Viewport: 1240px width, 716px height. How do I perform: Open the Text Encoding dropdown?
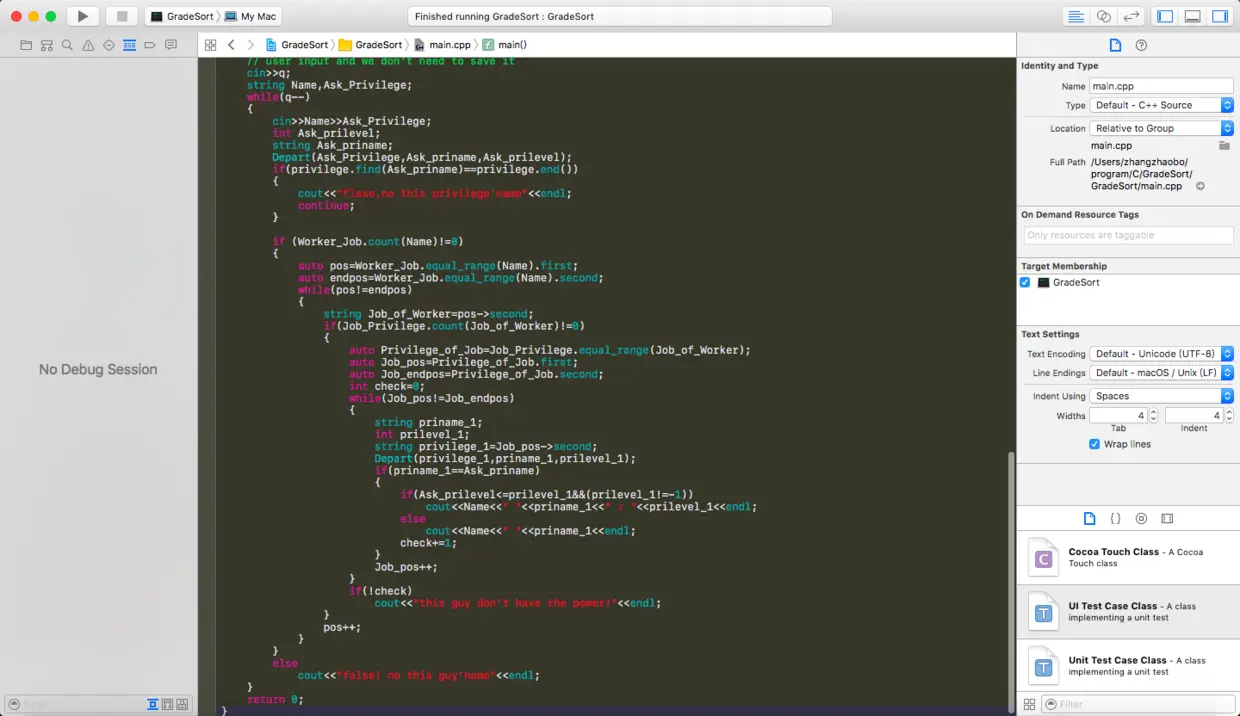click(1161, 354)
